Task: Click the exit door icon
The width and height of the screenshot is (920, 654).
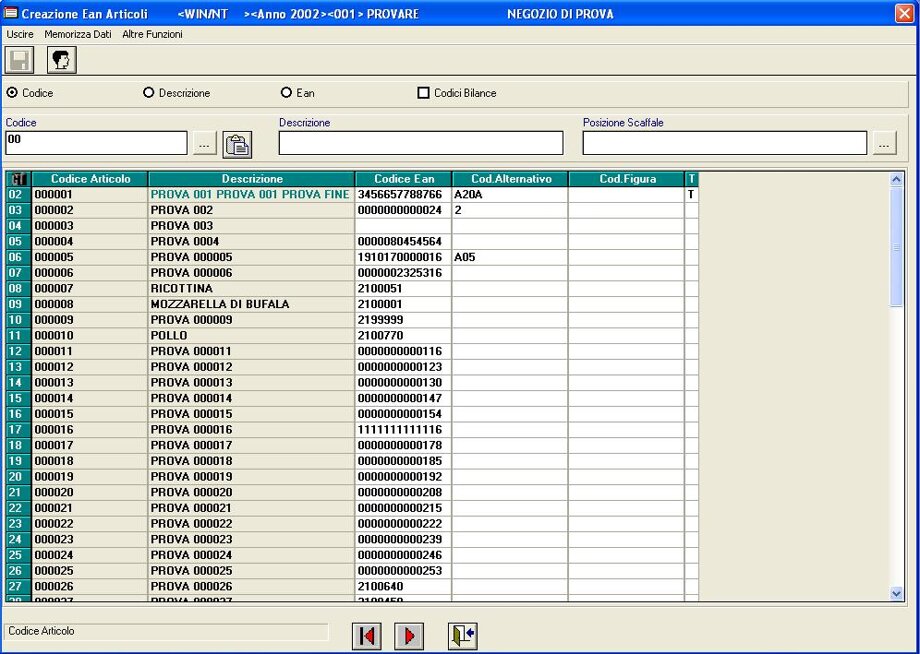Action: [x=462, y=635]
